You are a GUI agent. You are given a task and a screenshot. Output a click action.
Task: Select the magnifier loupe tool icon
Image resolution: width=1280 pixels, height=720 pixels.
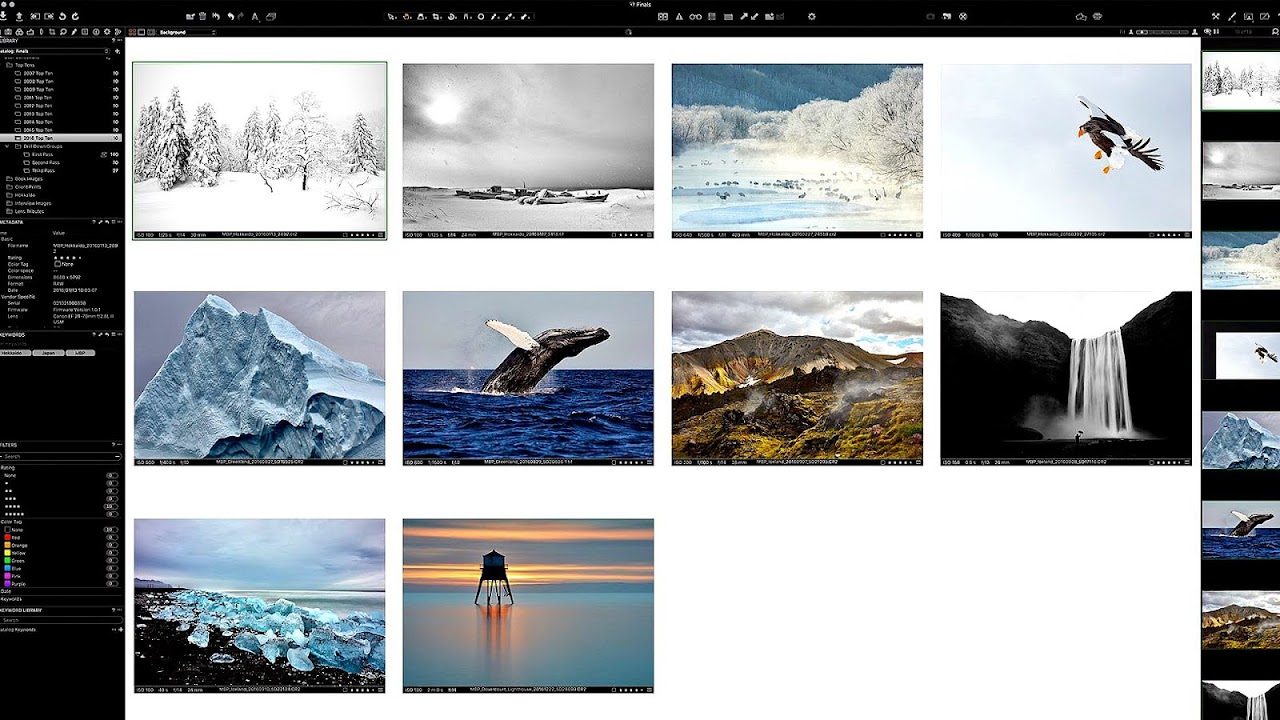[x=63, y=32]
